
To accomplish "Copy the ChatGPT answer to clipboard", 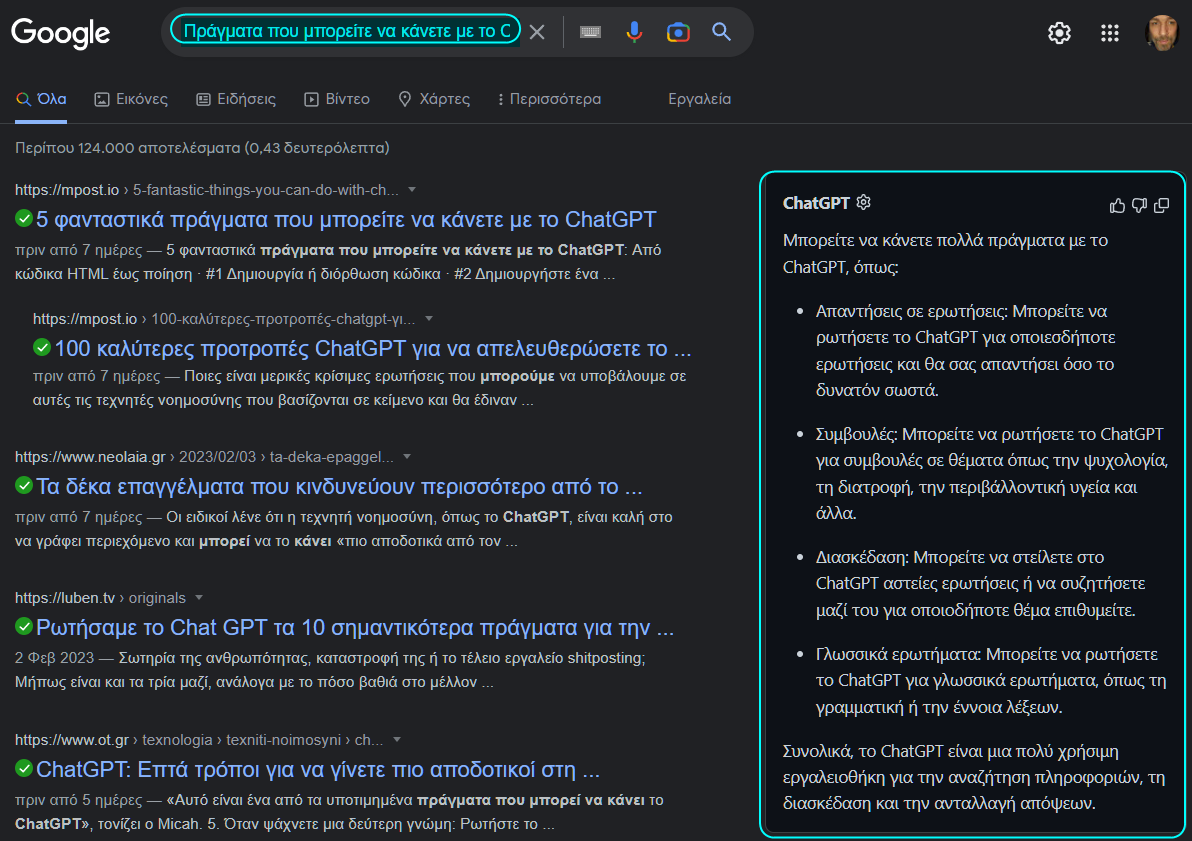I will [x=1162, y=205].
